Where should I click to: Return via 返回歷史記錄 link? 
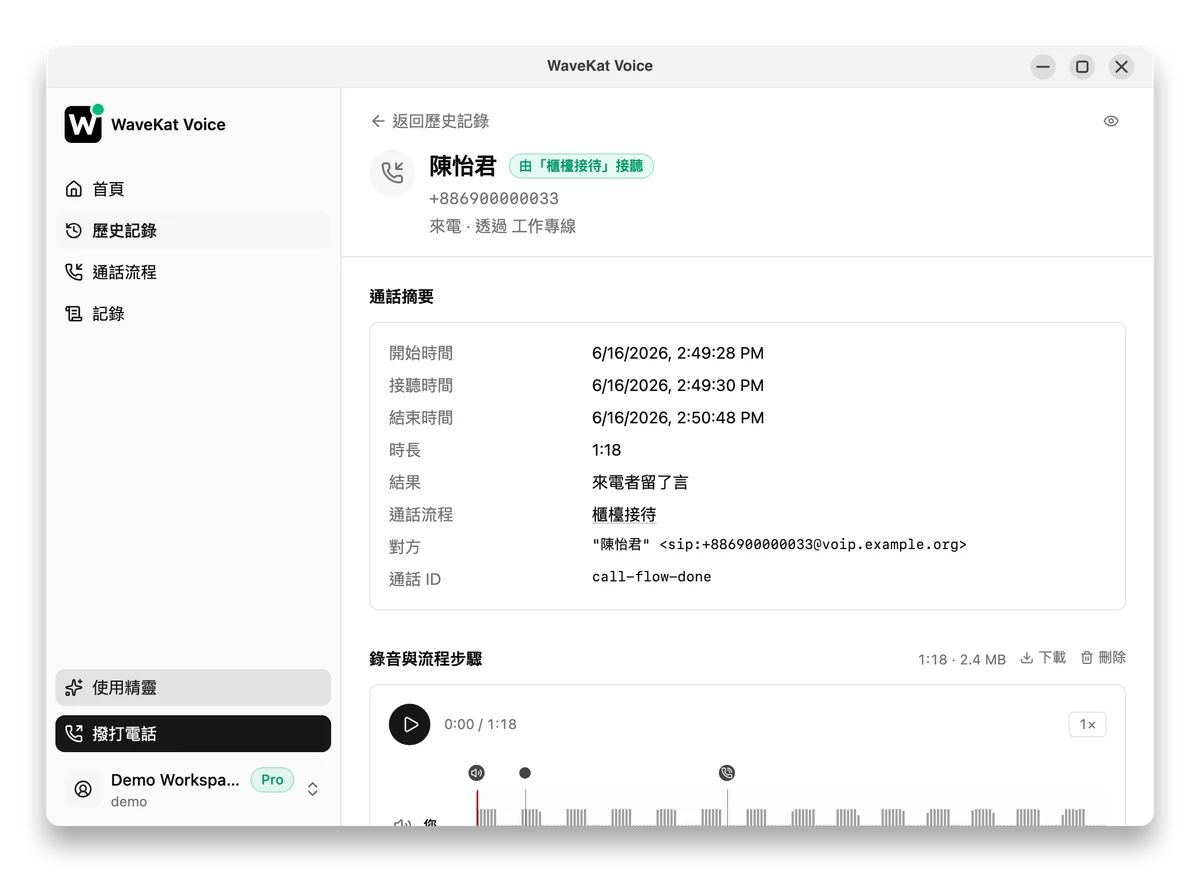coord(430,121)
